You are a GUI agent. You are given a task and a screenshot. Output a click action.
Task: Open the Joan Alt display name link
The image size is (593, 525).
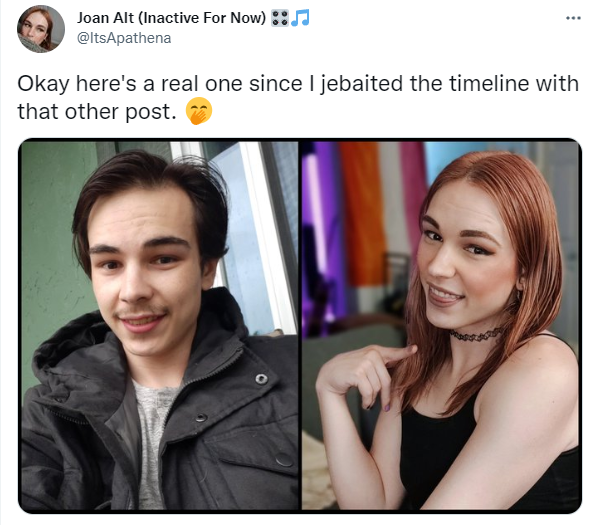pyautogui.click(x=105, y=18)
